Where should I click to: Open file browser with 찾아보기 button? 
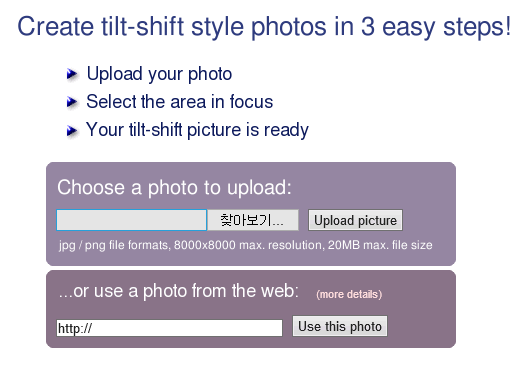[x=253, y=220]
